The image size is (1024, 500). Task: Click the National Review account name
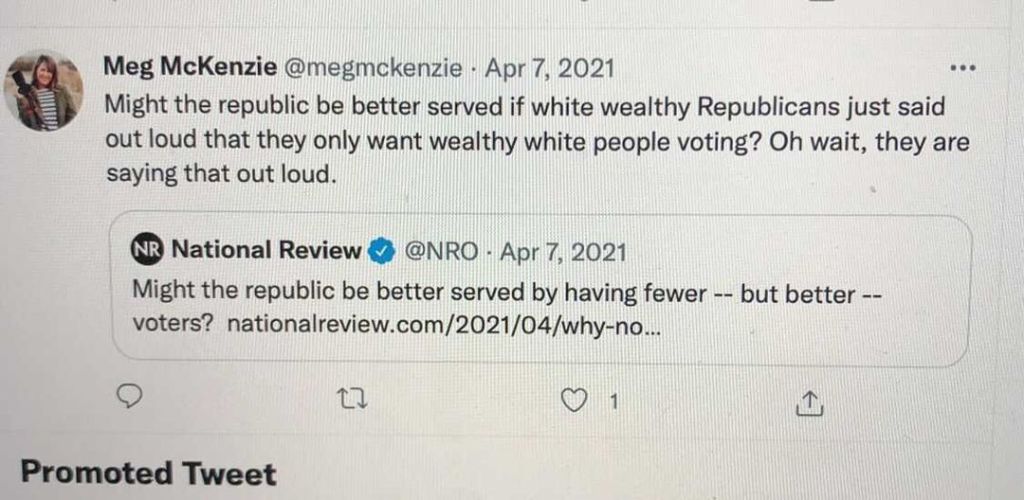click(x=266, y=250)
